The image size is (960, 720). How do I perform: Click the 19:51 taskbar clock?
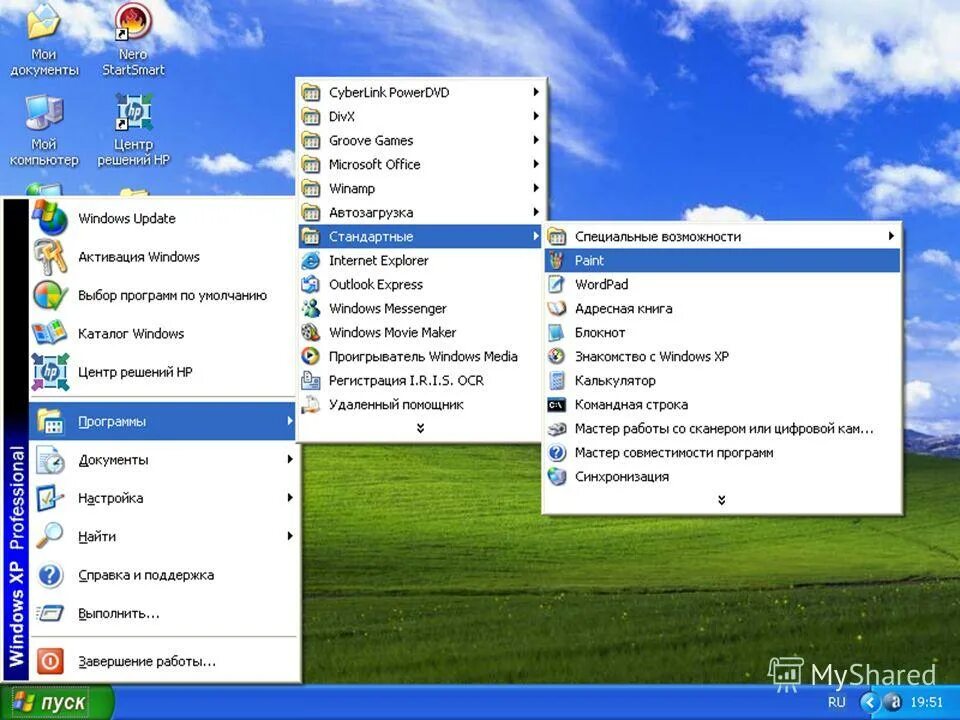pyautogui.click(x=926, y=702)
